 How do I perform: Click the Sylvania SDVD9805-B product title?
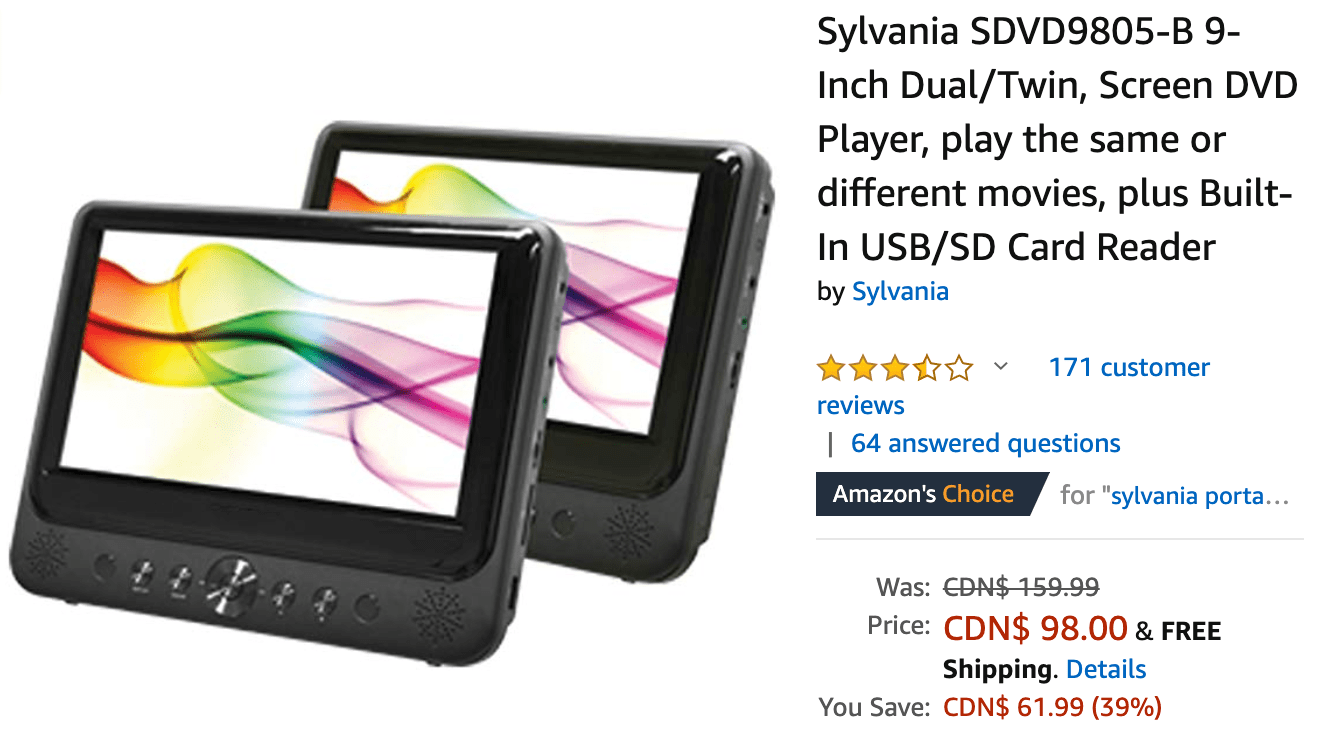click(x=1057, y=139)
